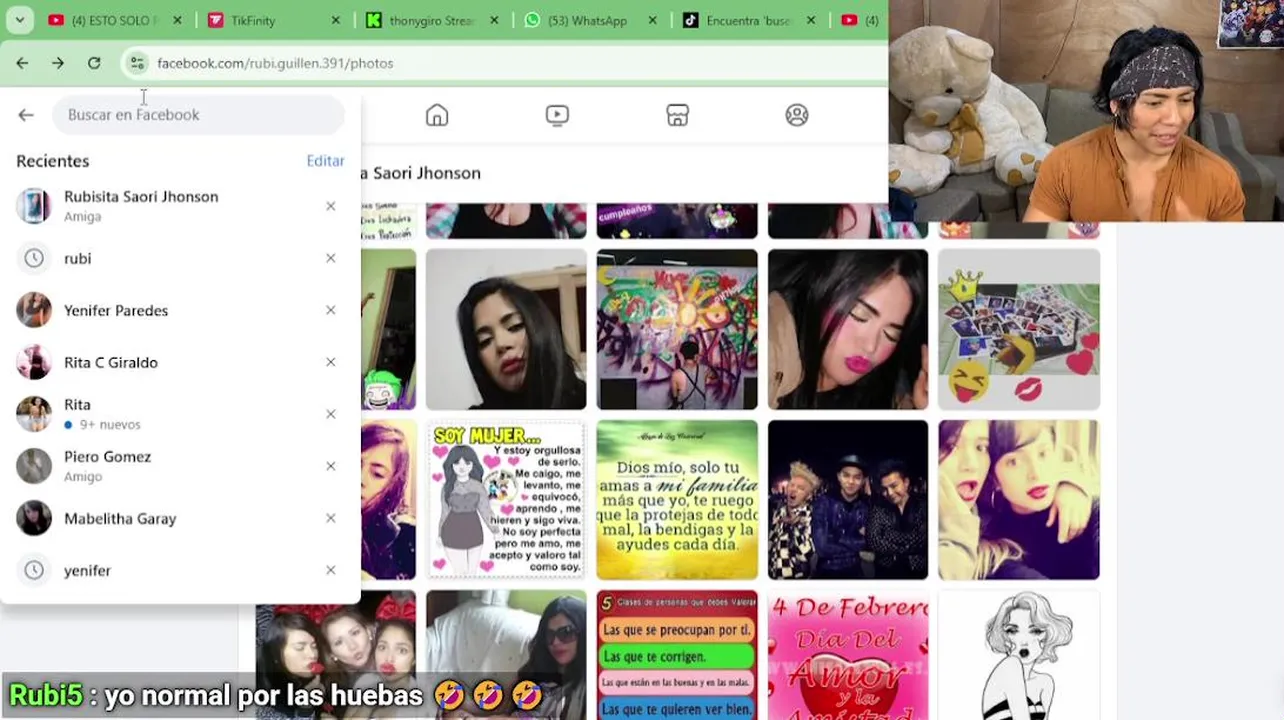Remove Rita C Giraldo from recents
Viewport: 1284px width, 720px height.
pyautogui.click(x=331, y=362)
